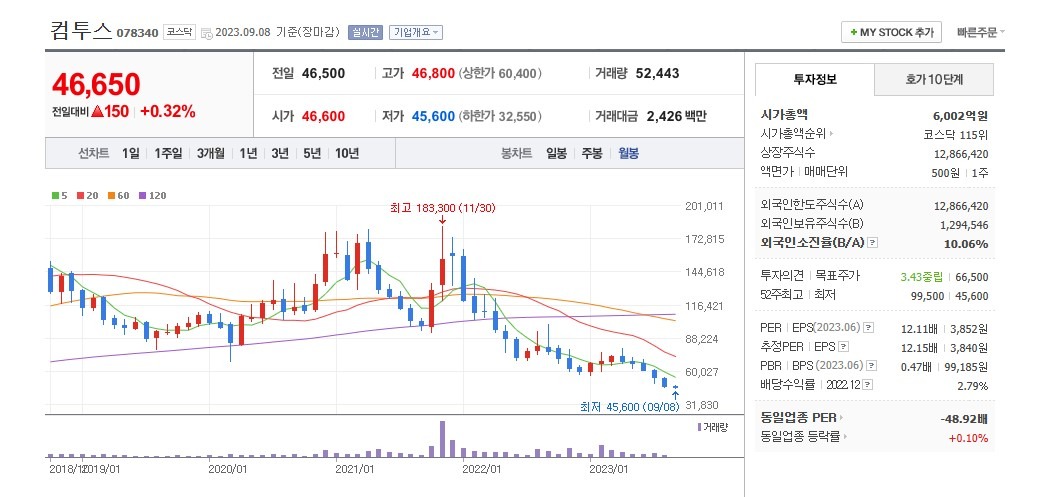Image resolution: width=1043 pixels, height=497 pixels.
Task: Click the 2021/01 label on chart axis
Action: point(355,469)
